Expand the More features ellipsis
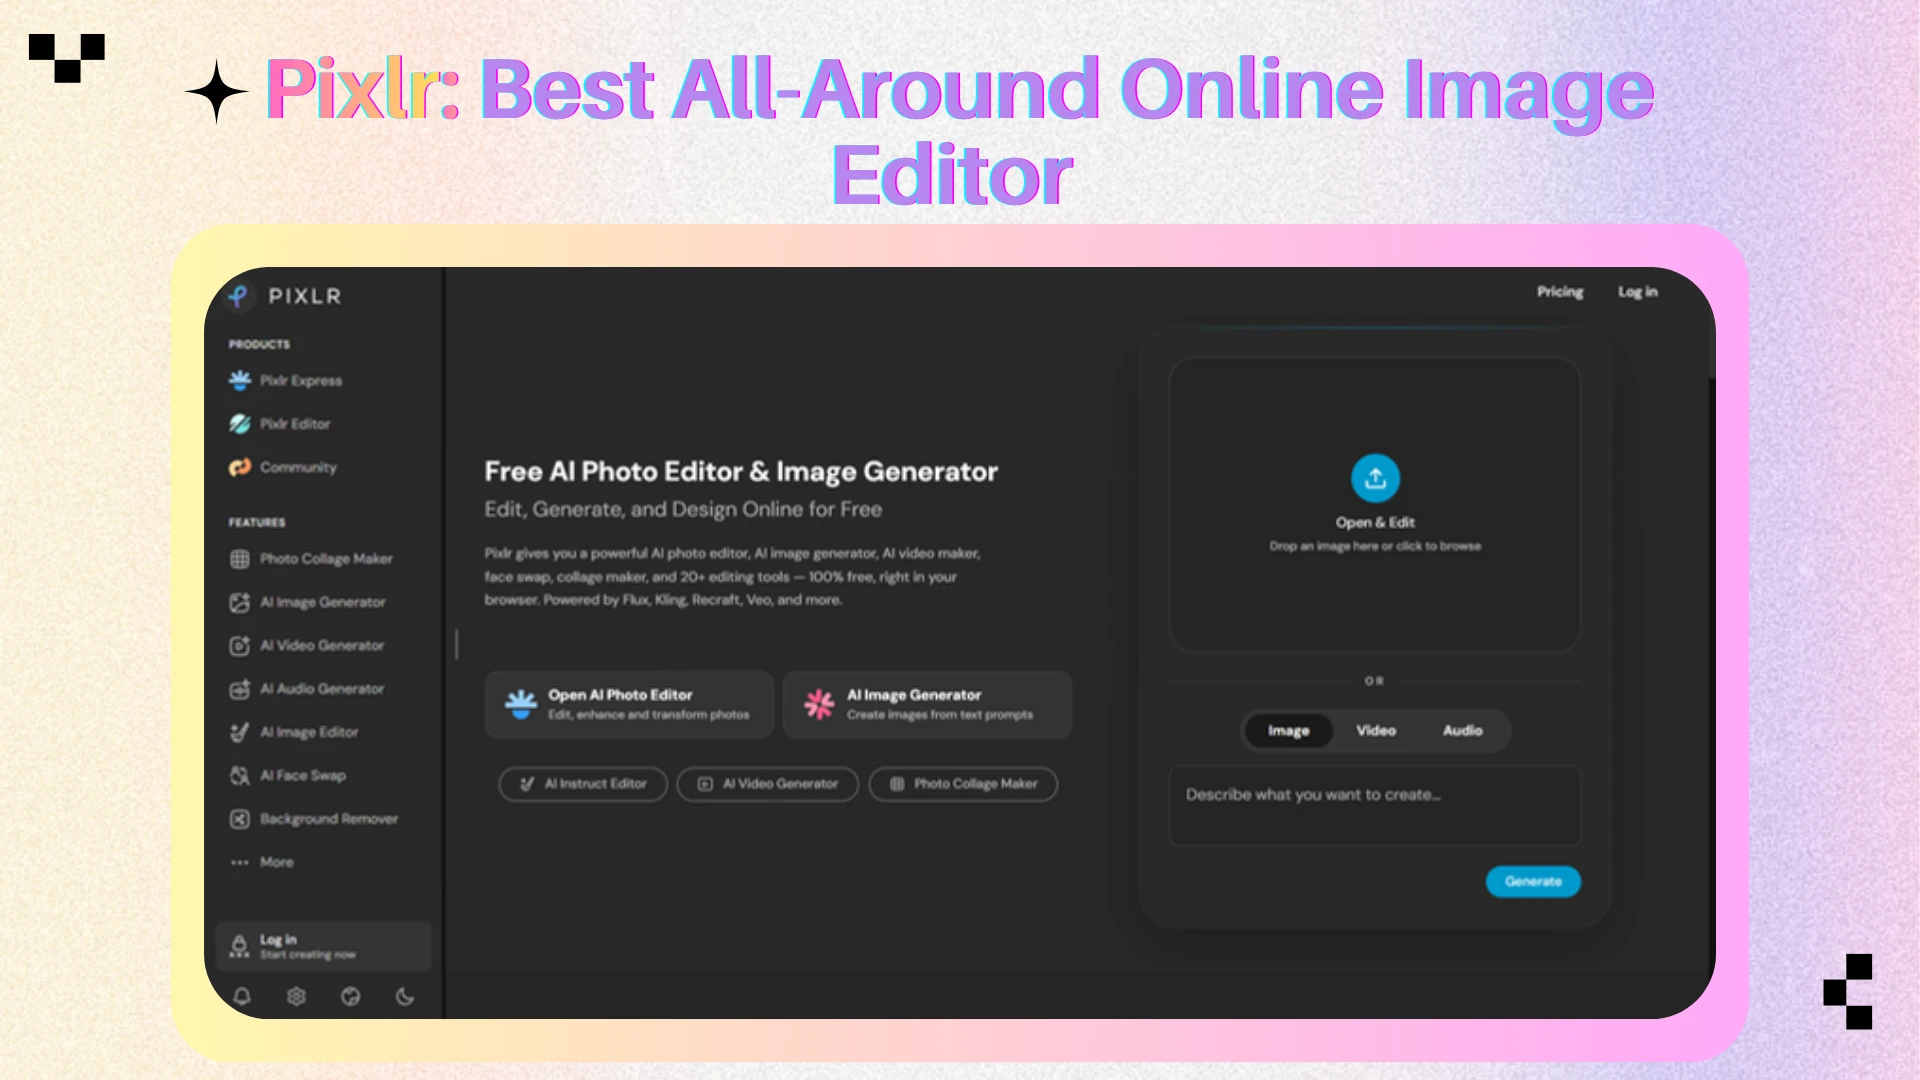The image size is (1920, 1080). (240, 862)
